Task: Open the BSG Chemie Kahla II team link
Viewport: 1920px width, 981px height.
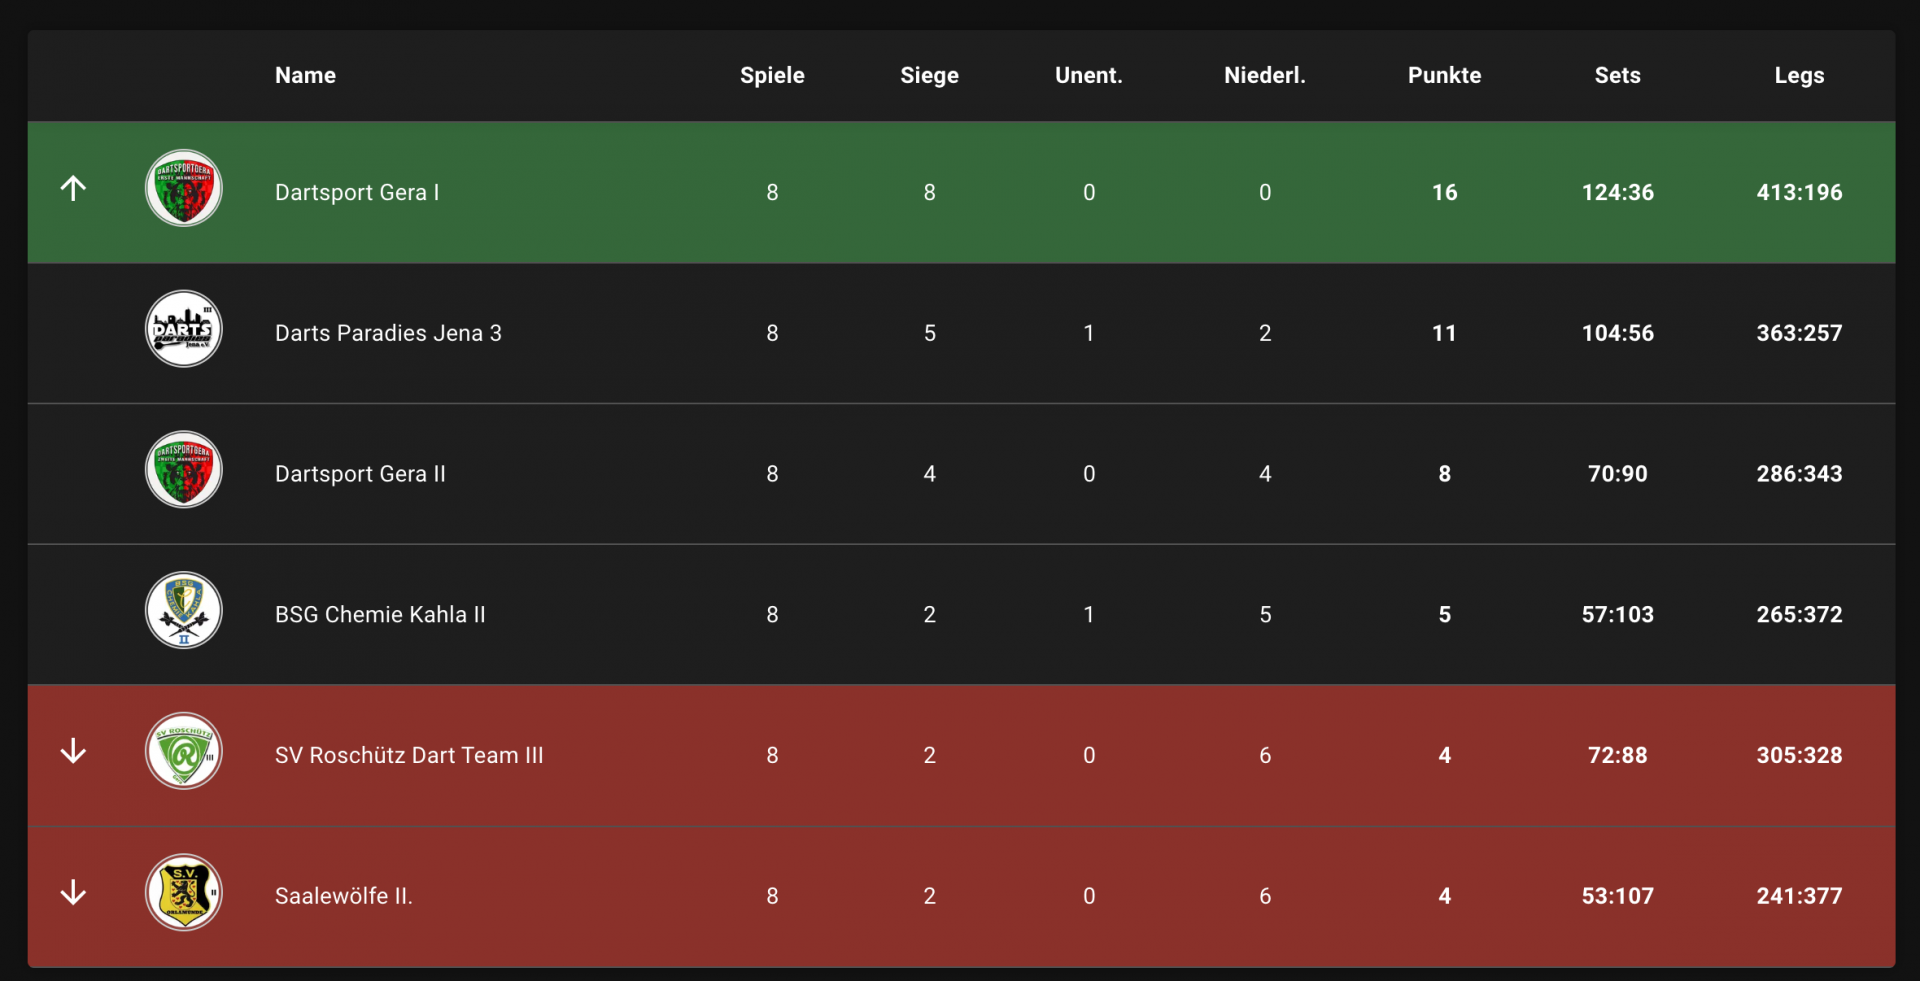Action: pyautogui.click(x=380, y=614)
